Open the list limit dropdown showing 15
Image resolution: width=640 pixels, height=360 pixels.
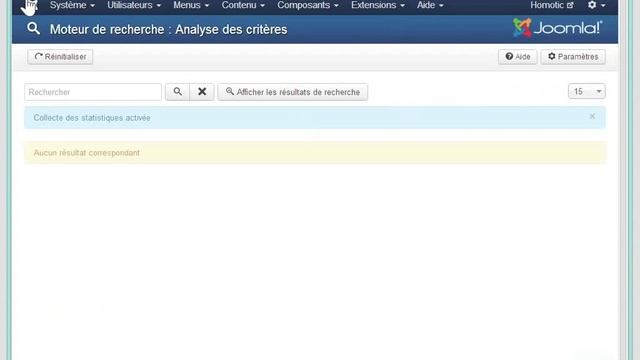pyautogui.click(x=587, y=91)
